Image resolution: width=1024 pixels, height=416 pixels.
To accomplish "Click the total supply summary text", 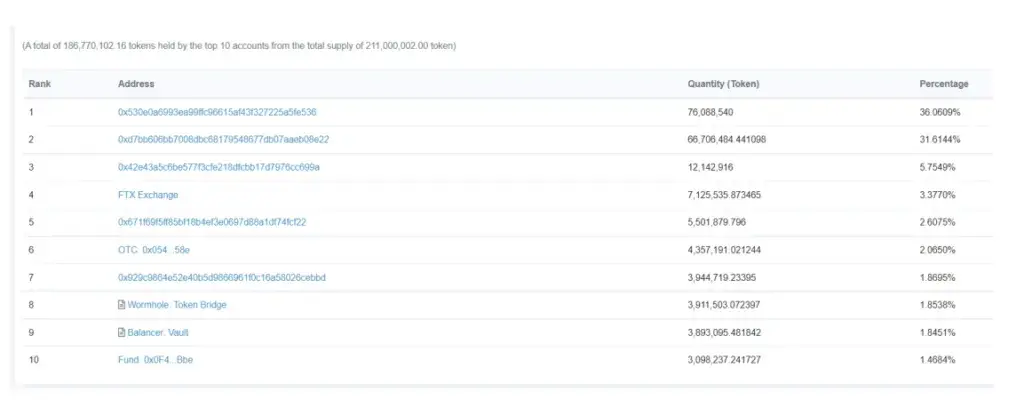I will coord(239,46).
